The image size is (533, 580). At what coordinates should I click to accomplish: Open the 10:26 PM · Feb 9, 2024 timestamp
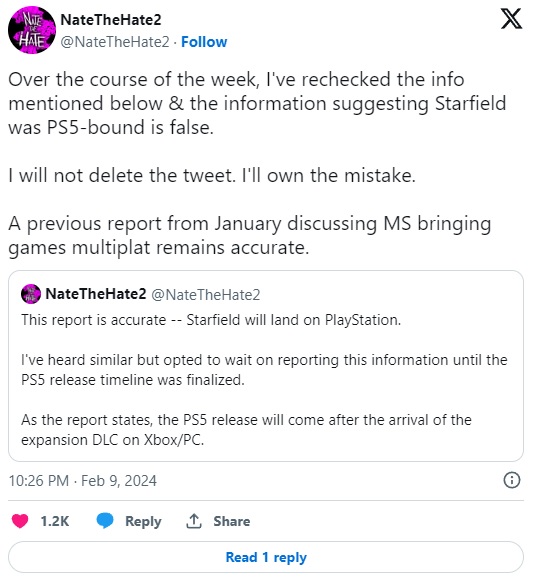[x=82, y=480]
